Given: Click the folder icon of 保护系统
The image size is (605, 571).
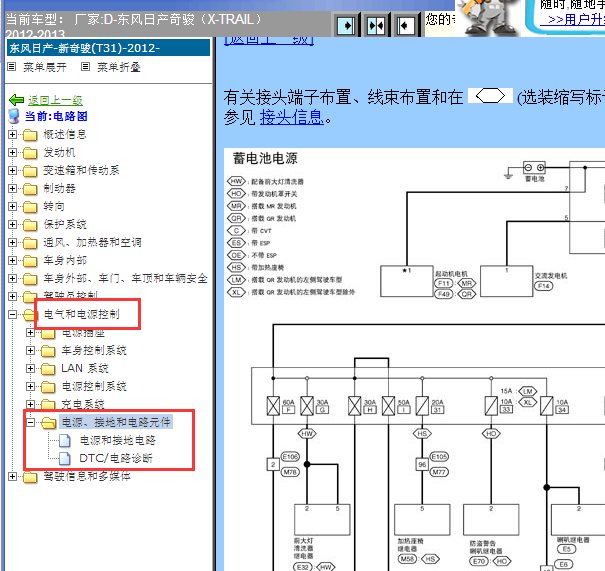Looking at the screenshot, I should (x=30, y=225).
